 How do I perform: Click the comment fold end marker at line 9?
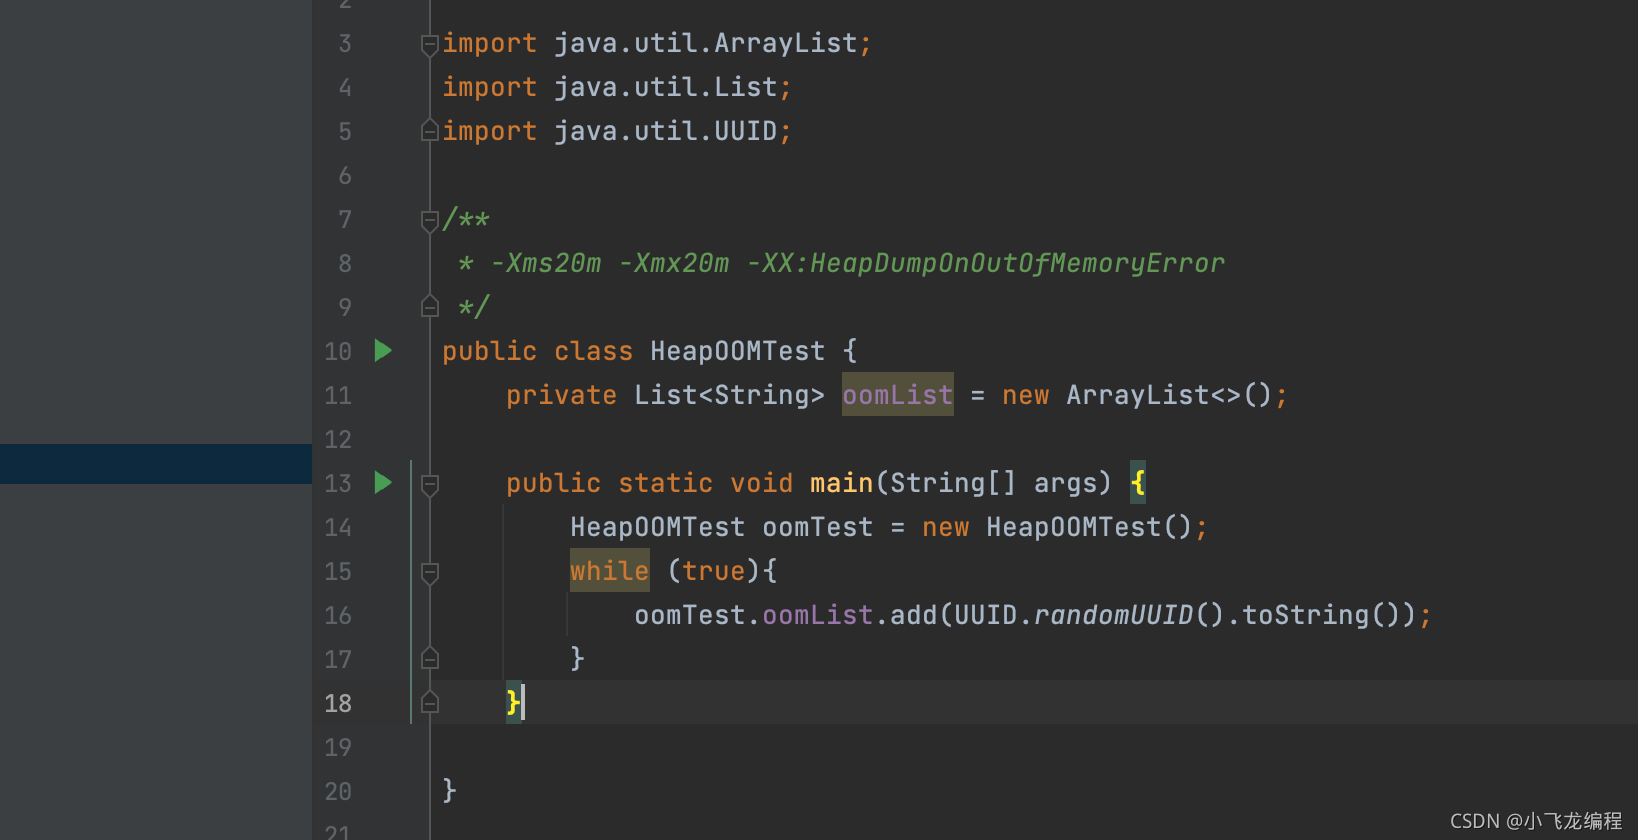[430, 307]
